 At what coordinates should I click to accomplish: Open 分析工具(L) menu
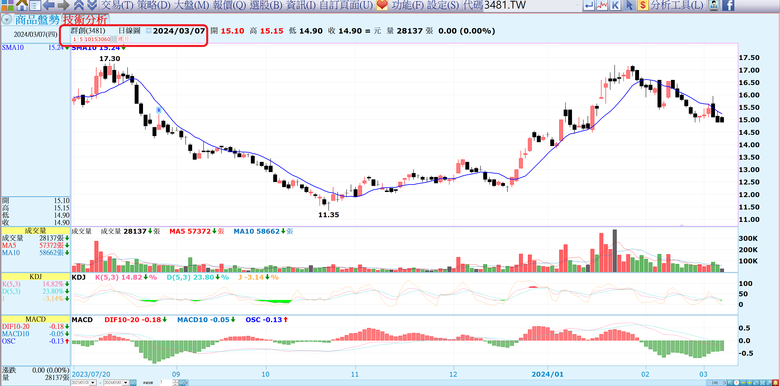click(x=677, y=5)
